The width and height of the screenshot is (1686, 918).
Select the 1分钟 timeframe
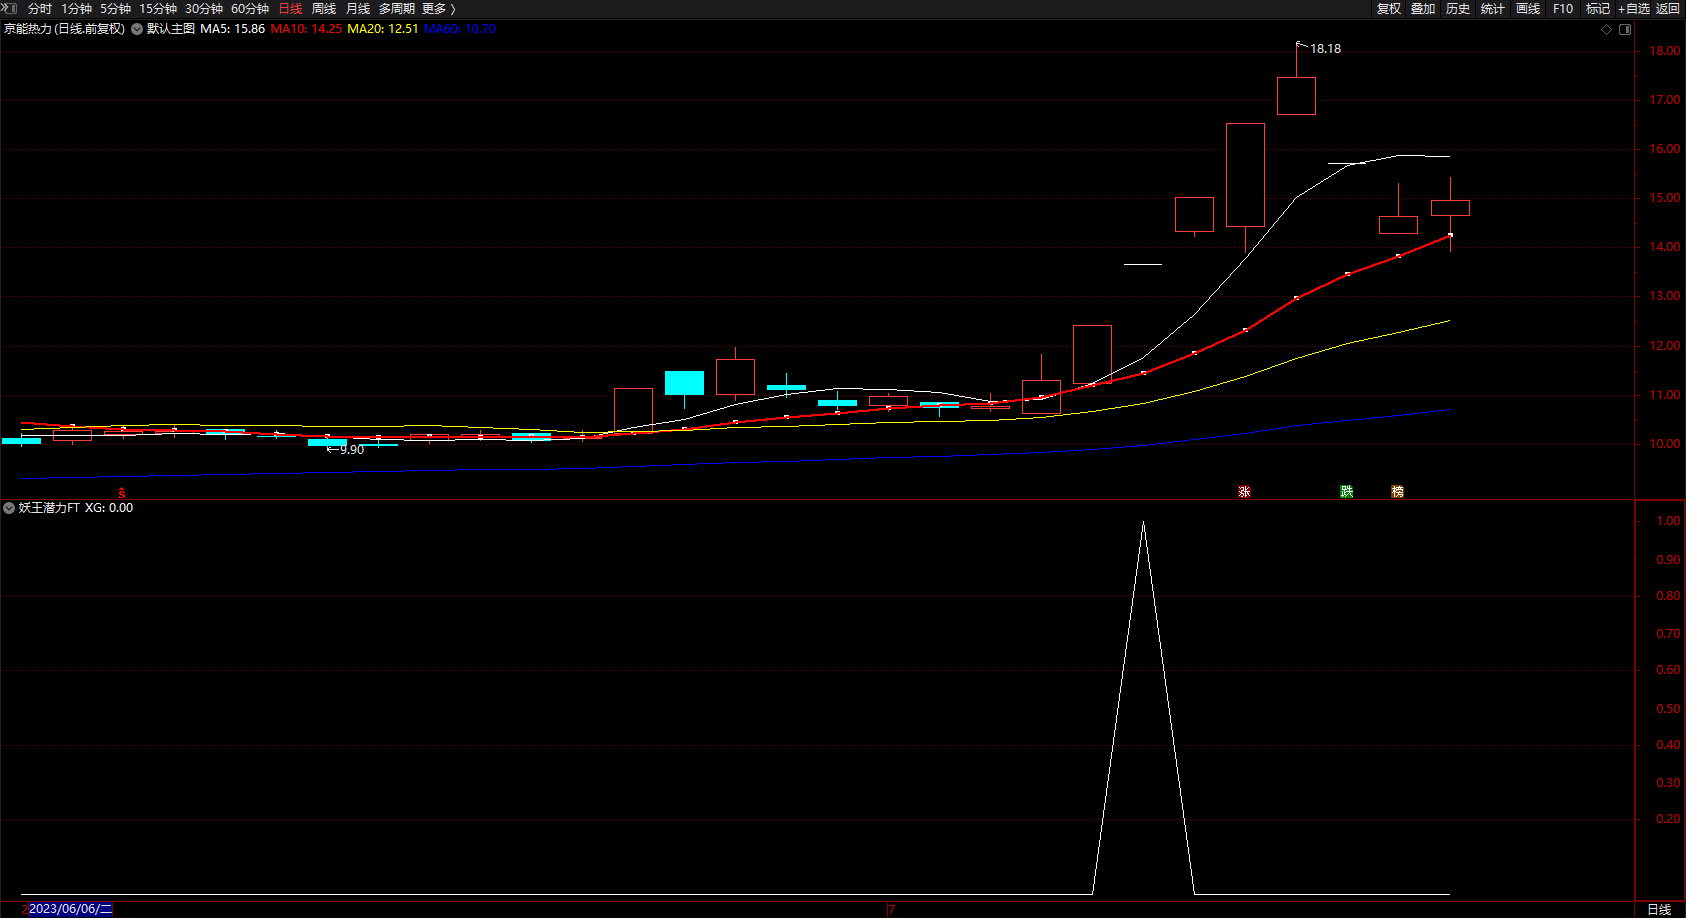coord(77,9)
